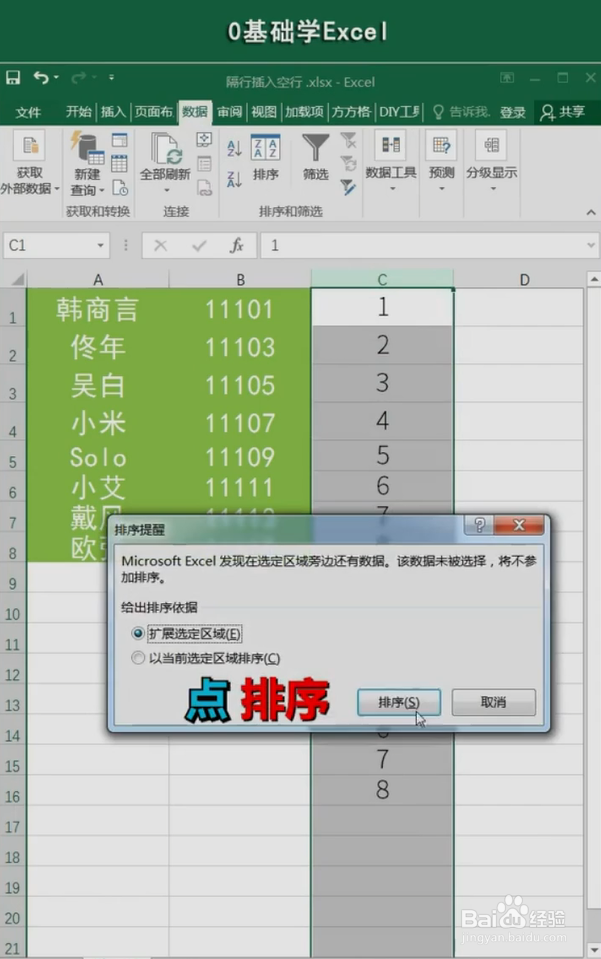This screenshot has width=601, height=959.
Task: Switch to the 插入 ribbon tab
Action: coord(112,111)
